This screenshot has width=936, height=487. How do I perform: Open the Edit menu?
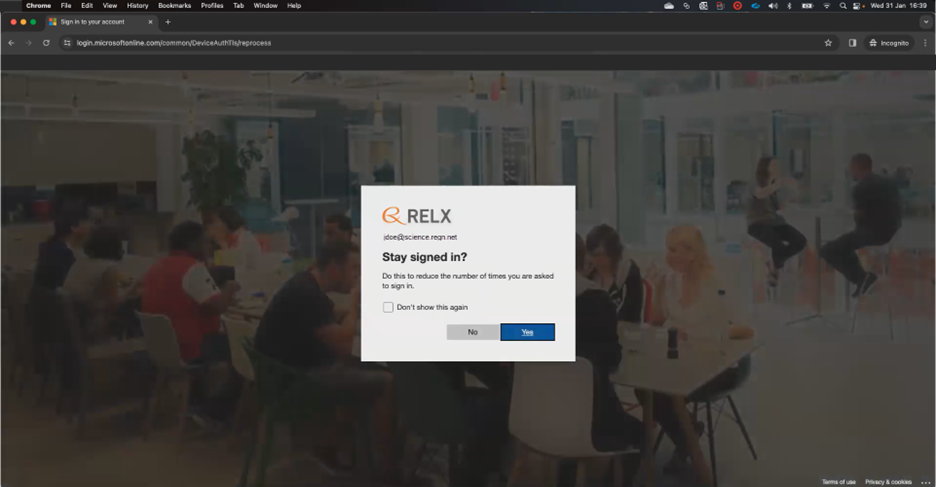(x=87, y=5)
